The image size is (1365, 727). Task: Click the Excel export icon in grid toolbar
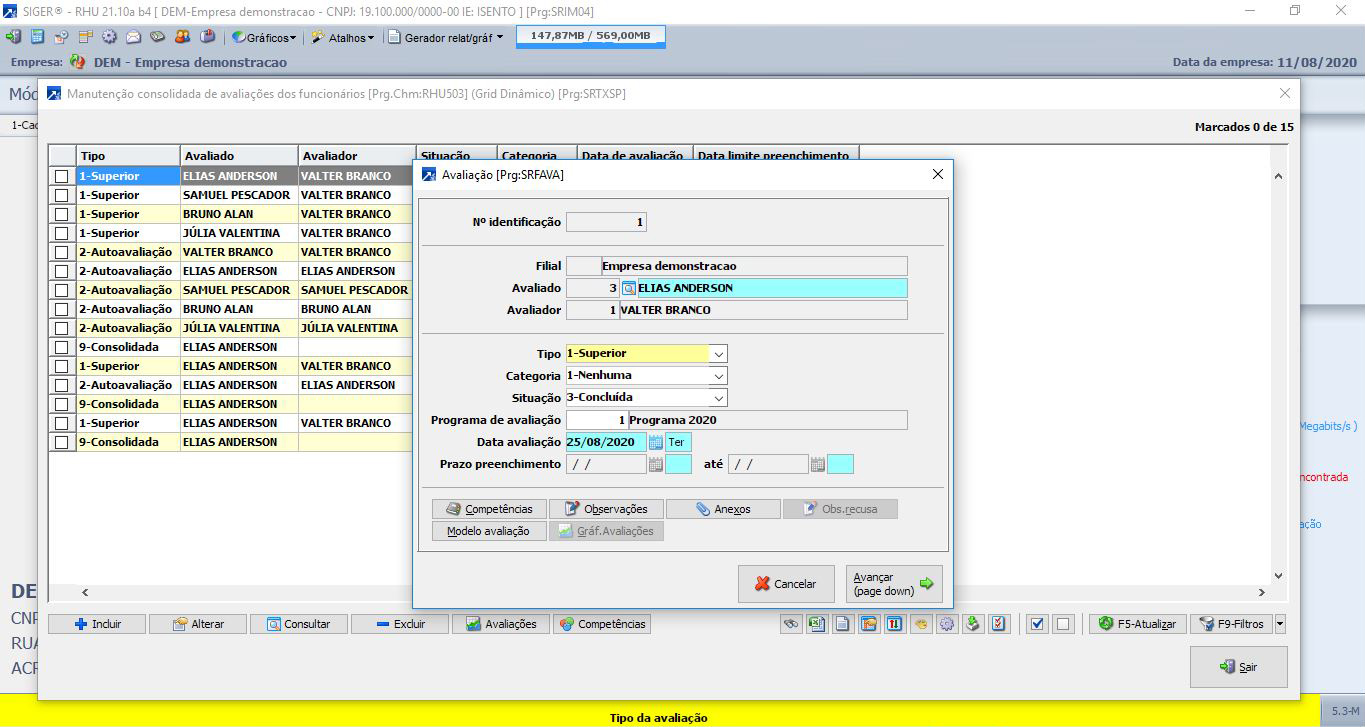click(817, 624)
